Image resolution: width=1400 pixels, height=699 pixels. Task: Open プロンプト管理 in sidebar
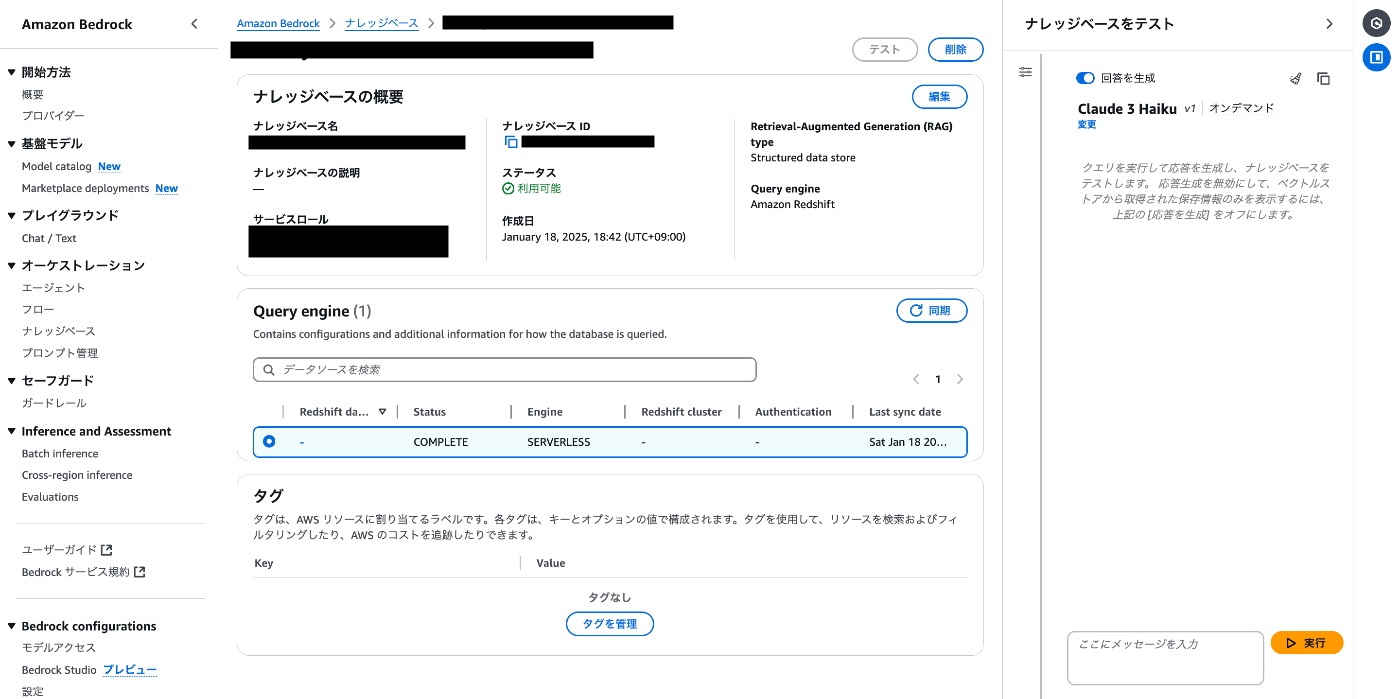click(60, 353)
